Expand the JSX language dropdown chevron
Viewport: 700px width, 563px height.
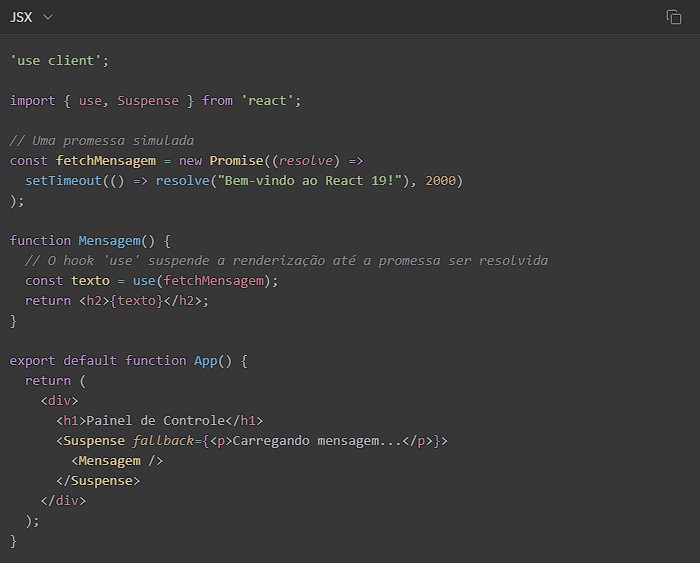[48, 17]
